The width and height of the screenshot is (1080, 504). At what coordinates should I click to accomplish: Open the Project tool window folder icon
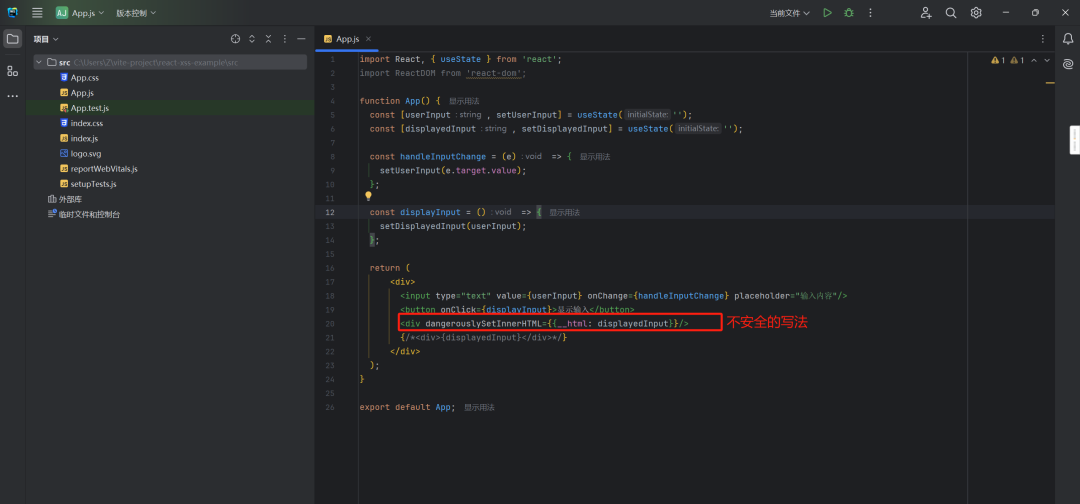click(12, 39)
